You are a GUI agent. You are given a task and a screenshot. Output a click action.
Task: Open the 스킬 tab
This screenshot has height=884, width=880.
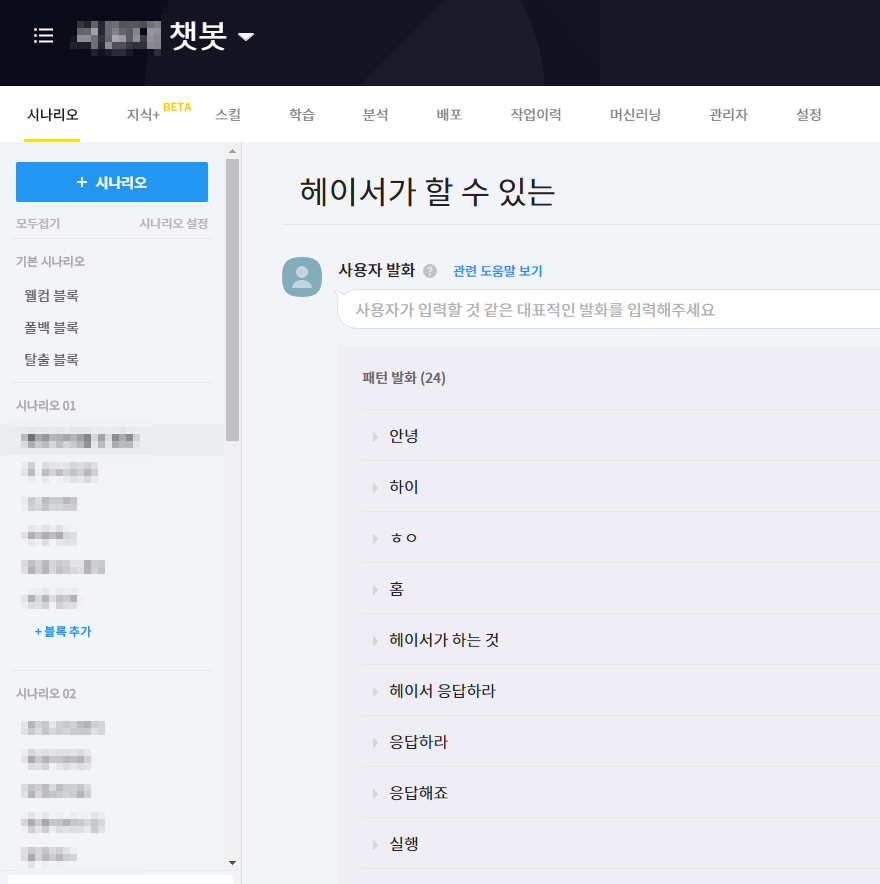pos(228,114)
